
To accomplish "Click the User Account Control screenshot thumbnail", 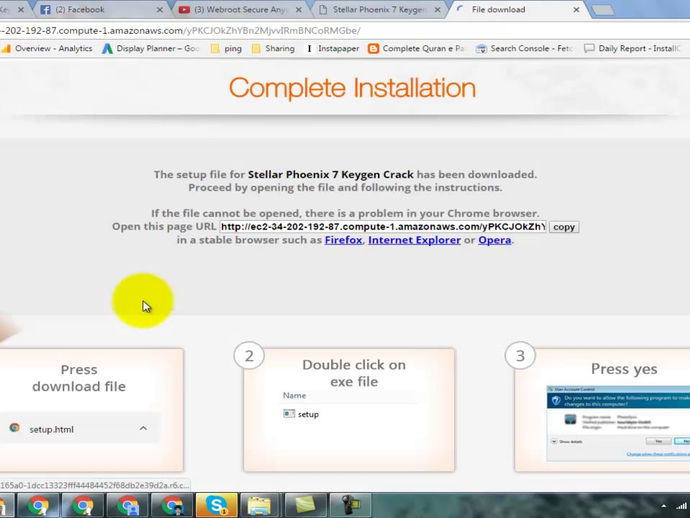I will coord(618,423).
